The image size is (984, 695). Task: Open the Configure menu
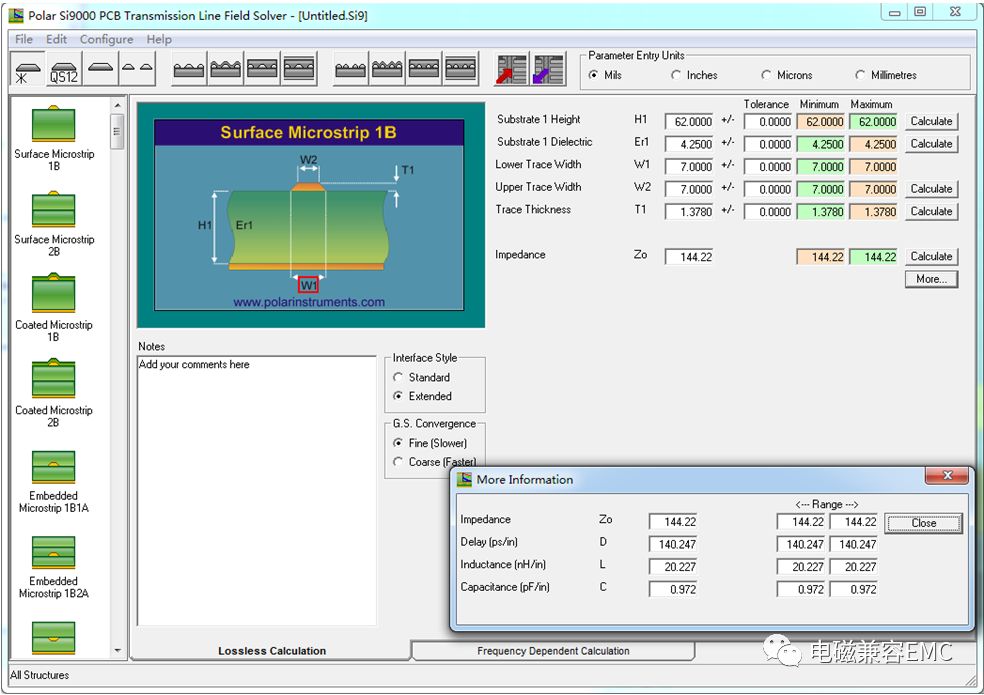coord(106,39)
